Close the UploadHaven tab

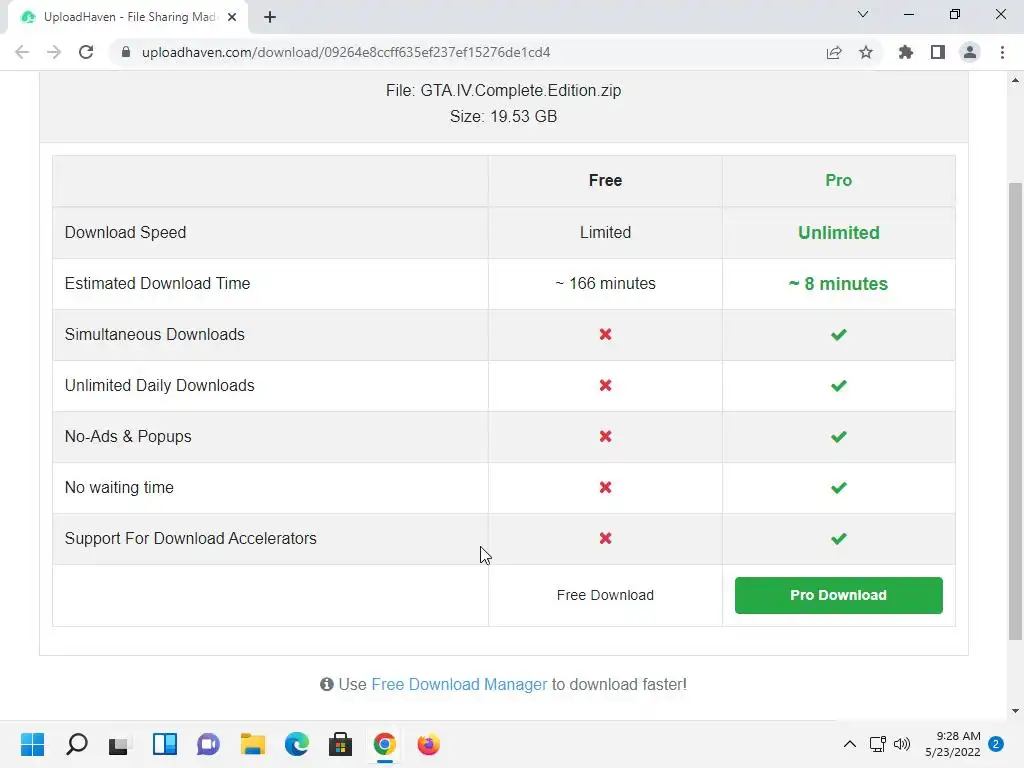[x=232, y=17]
